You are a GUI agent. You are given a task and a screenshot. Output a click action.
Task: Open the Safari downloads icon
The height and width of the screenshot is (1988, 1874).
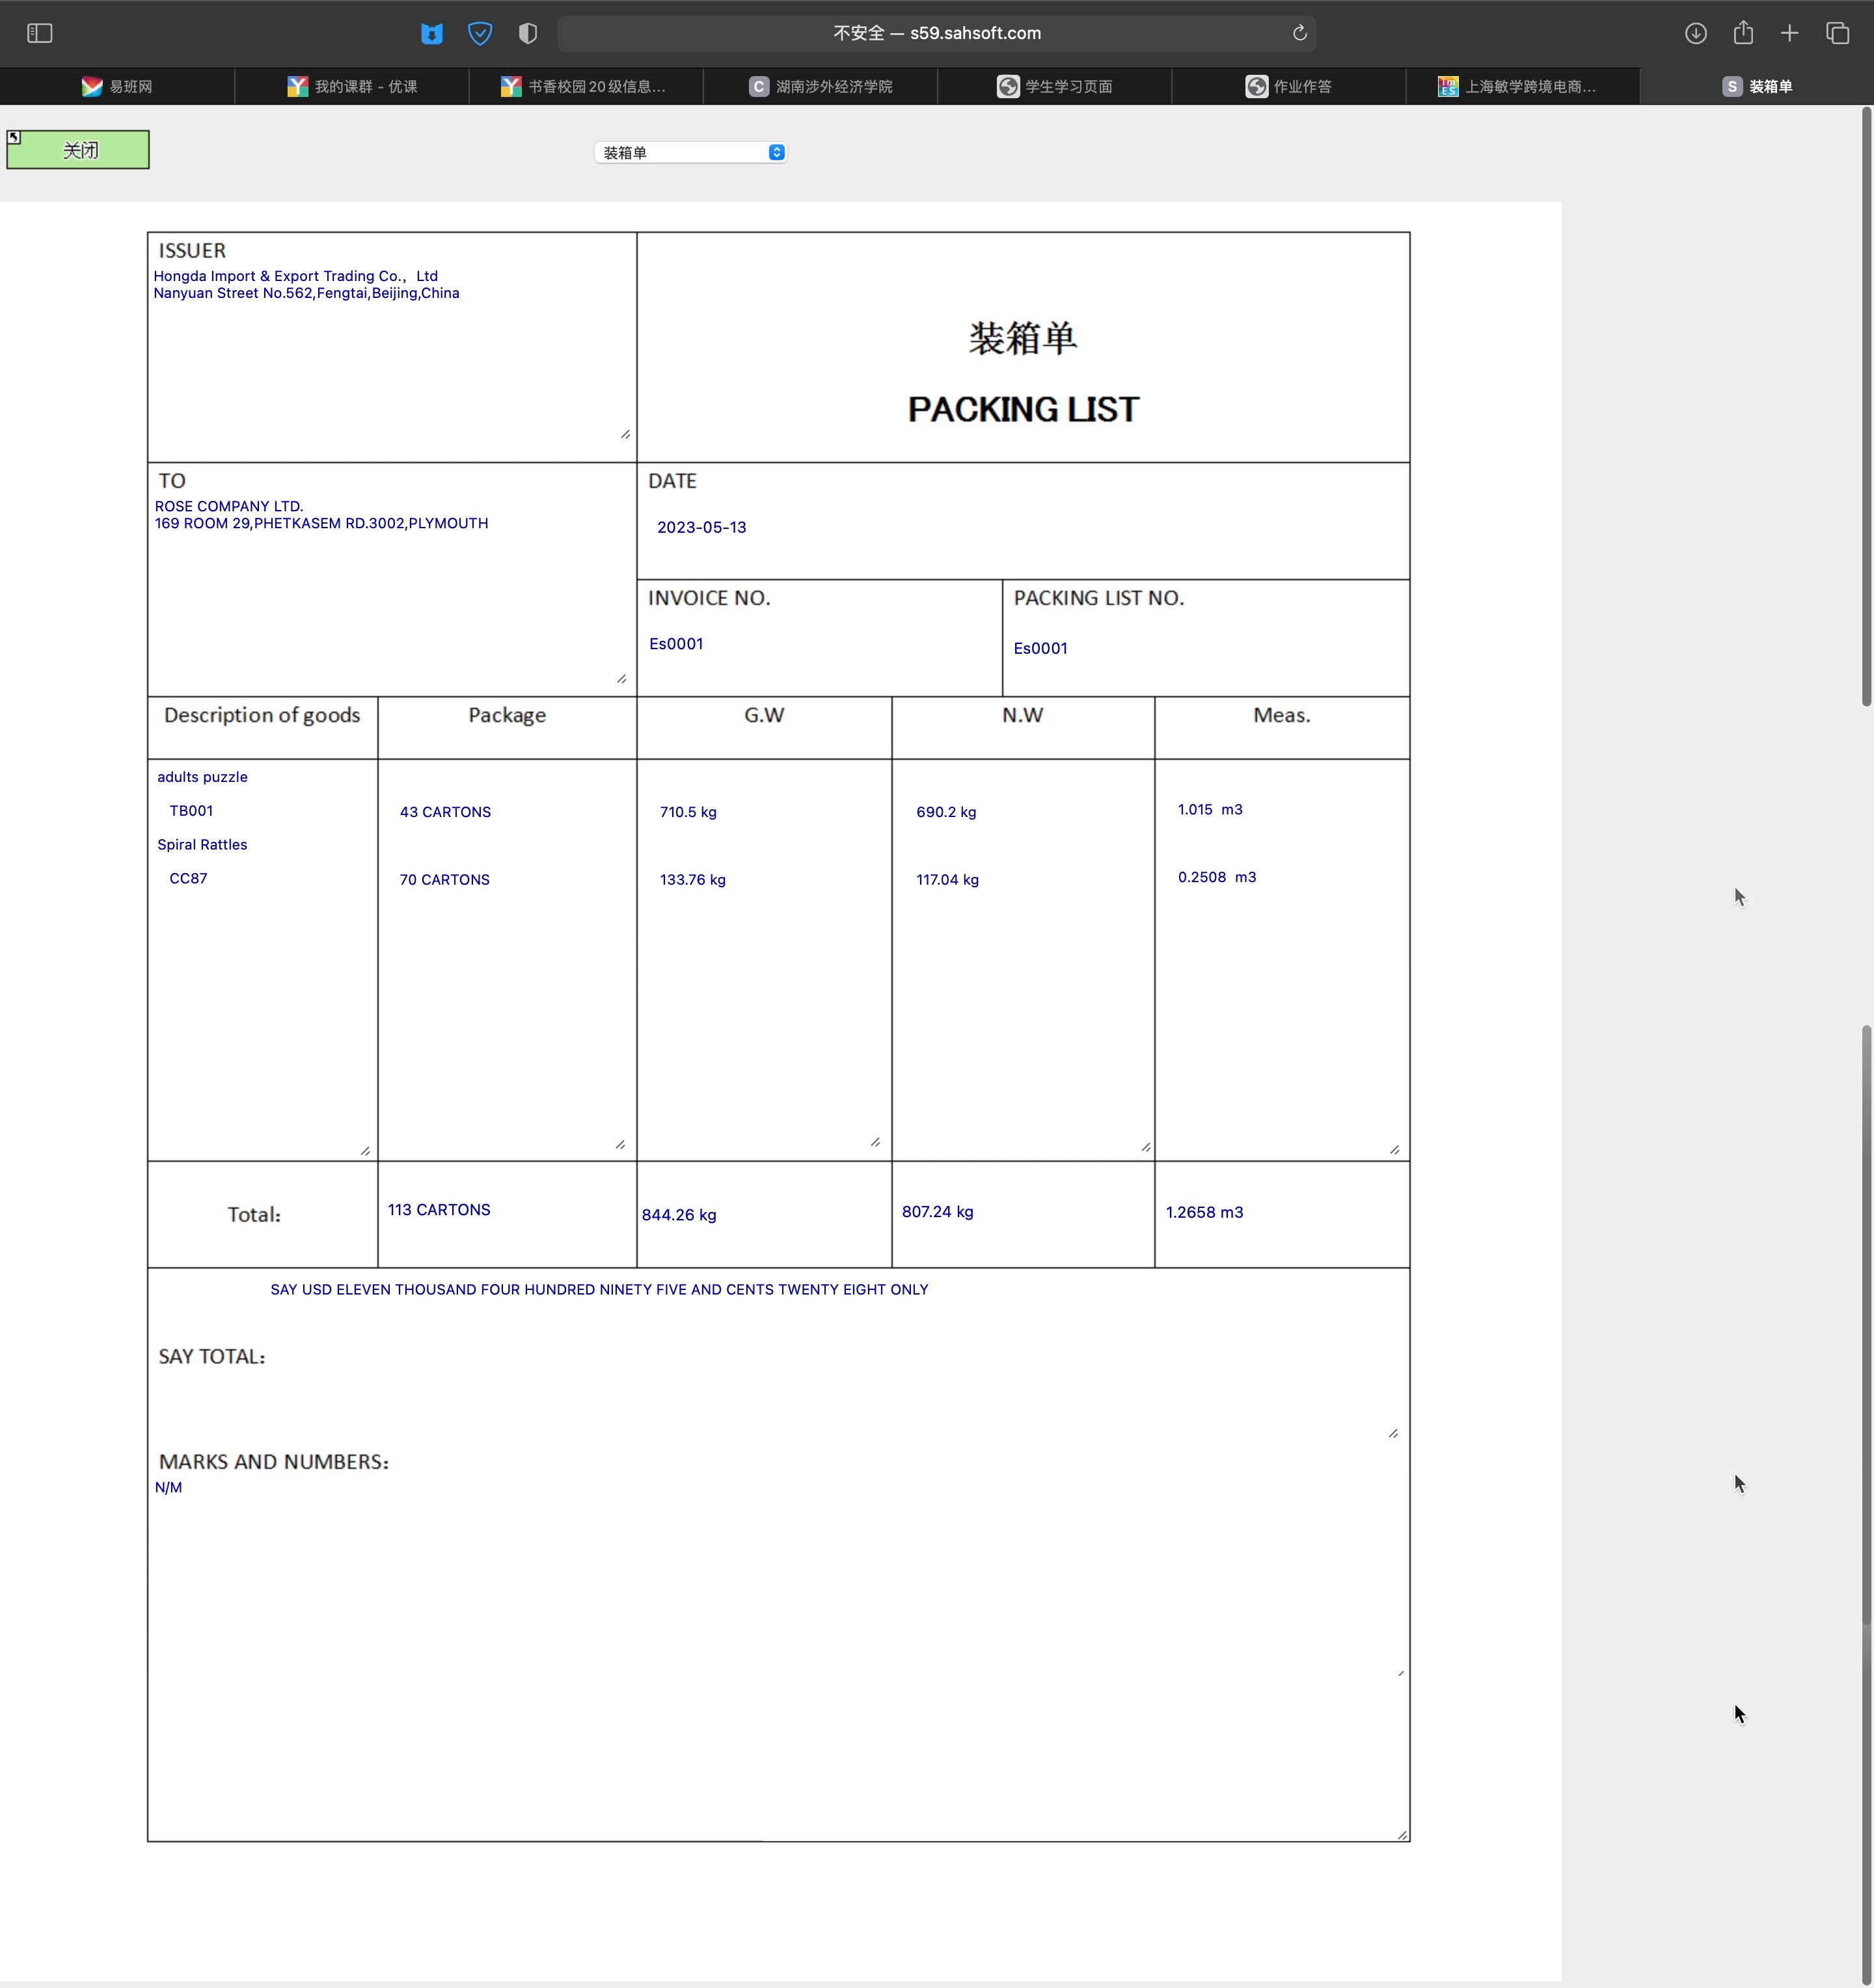coord(1695,33)
